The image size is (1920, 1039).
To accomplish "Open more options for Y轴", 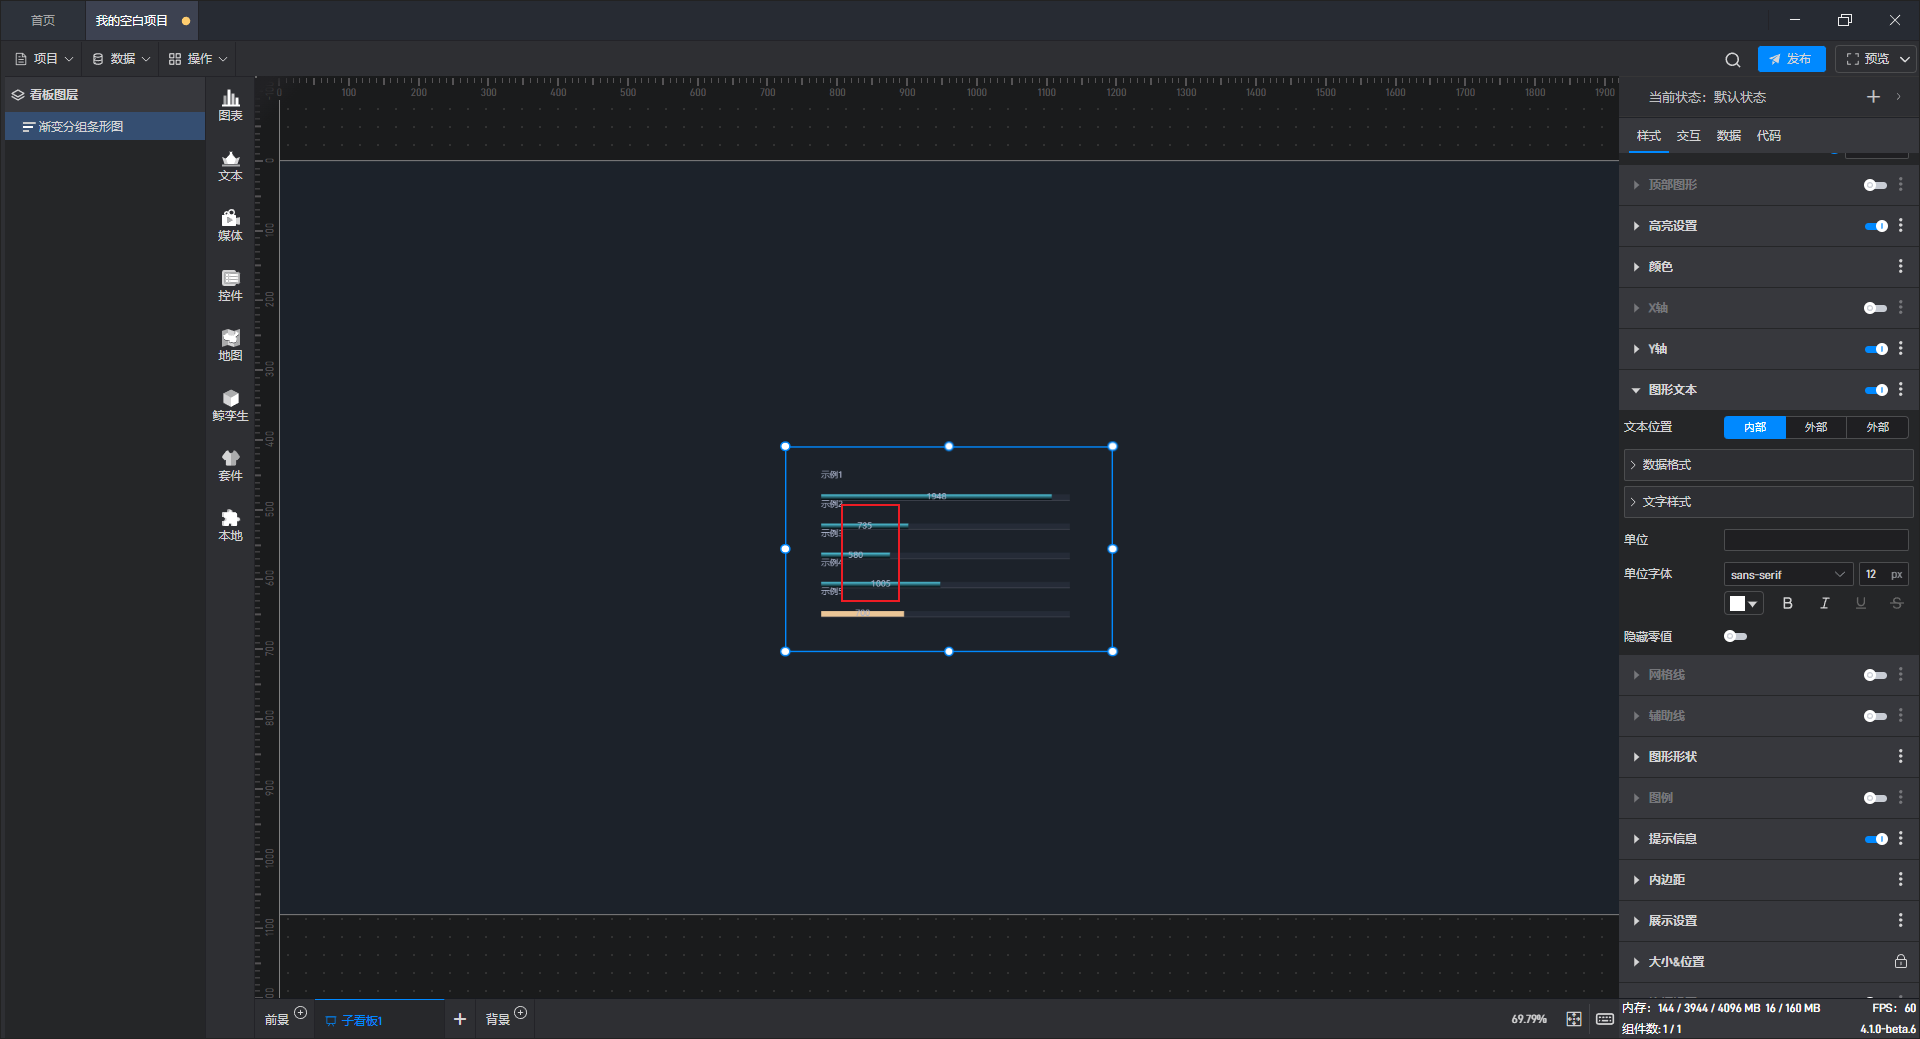I will 1901,349.
